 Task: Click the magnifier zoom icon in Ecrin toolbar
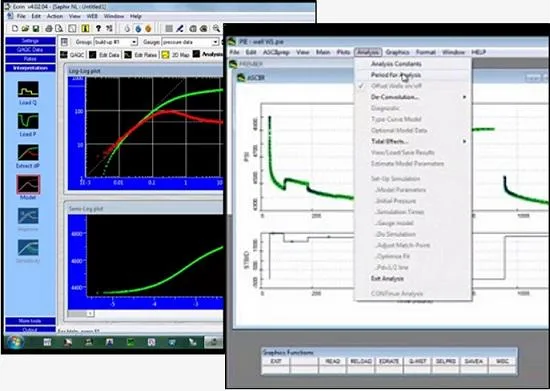[x=216, y=28]
